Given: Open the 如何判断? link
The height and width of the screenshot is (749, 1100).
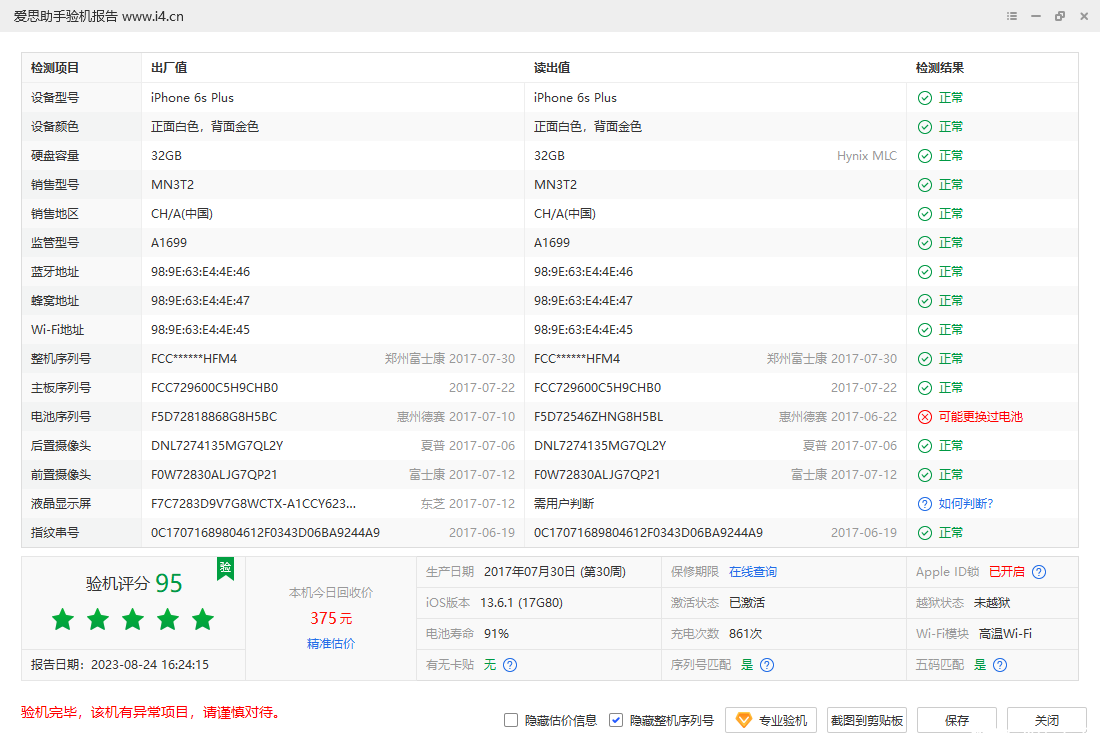Looking at the screenshot, I should tap(966, 504).
